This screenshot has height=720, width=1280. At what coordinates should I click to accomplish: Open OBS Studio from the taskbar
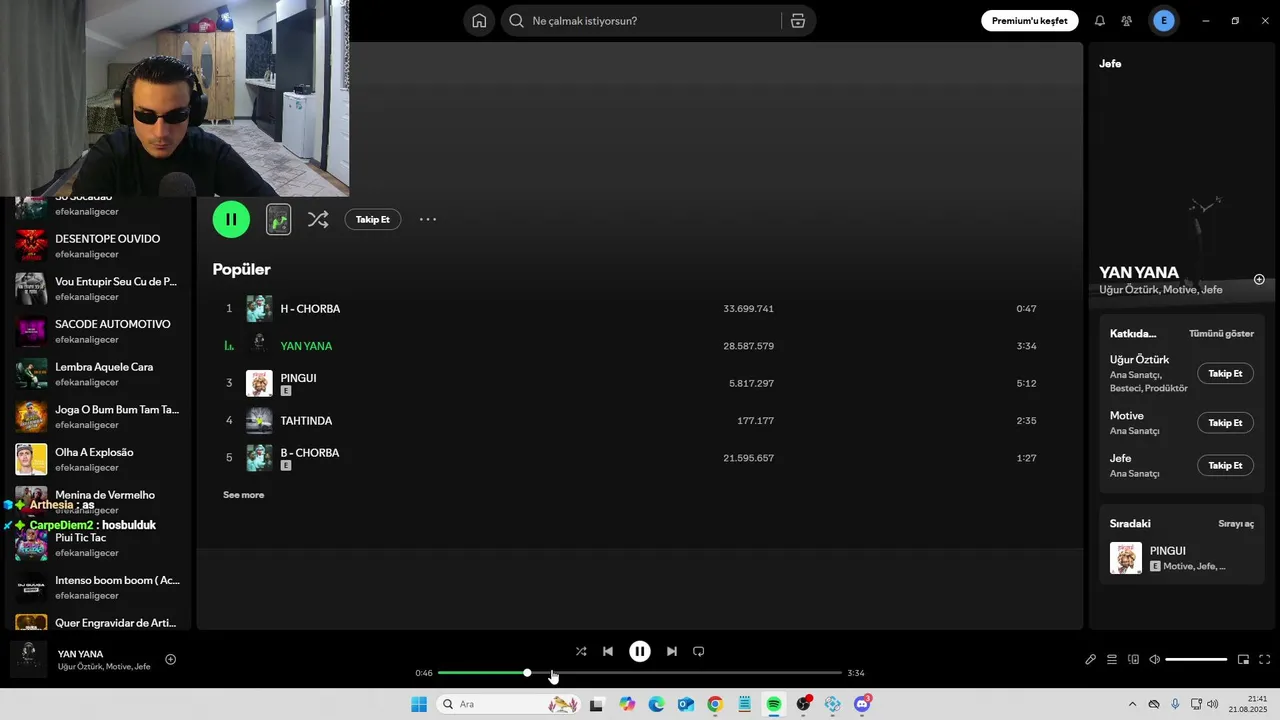pos(803,704)
